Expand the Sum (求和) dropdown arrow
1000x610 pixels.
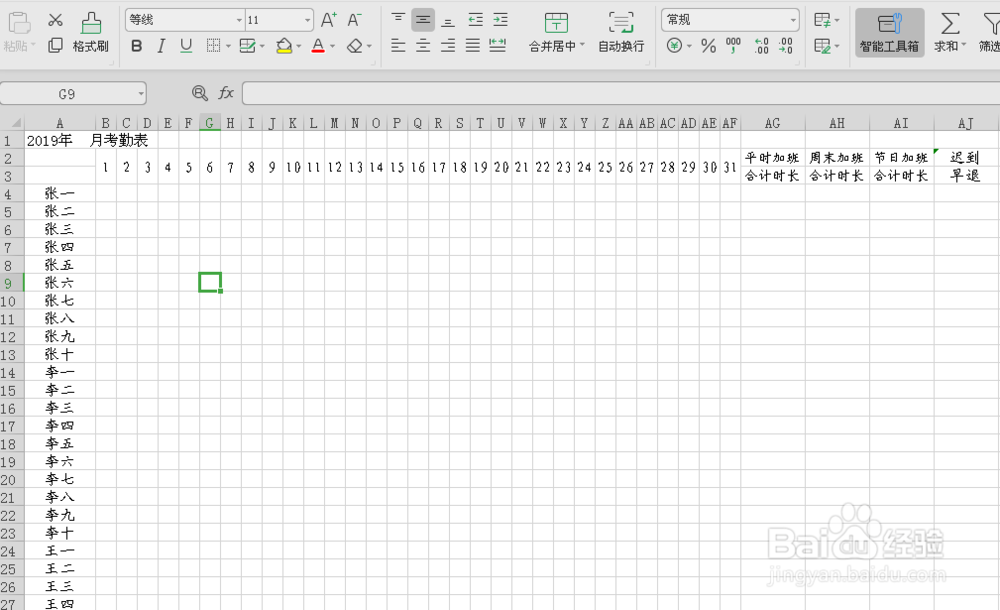pos(964,45)
